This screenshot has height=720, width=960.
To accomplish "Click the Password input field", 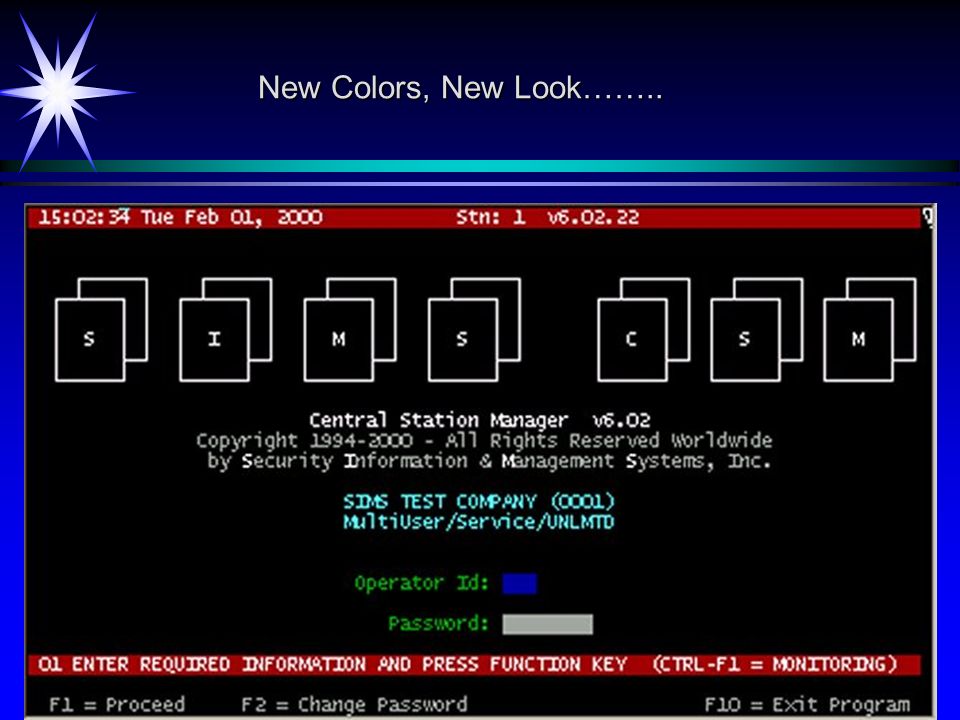I will tap(547, 624).
